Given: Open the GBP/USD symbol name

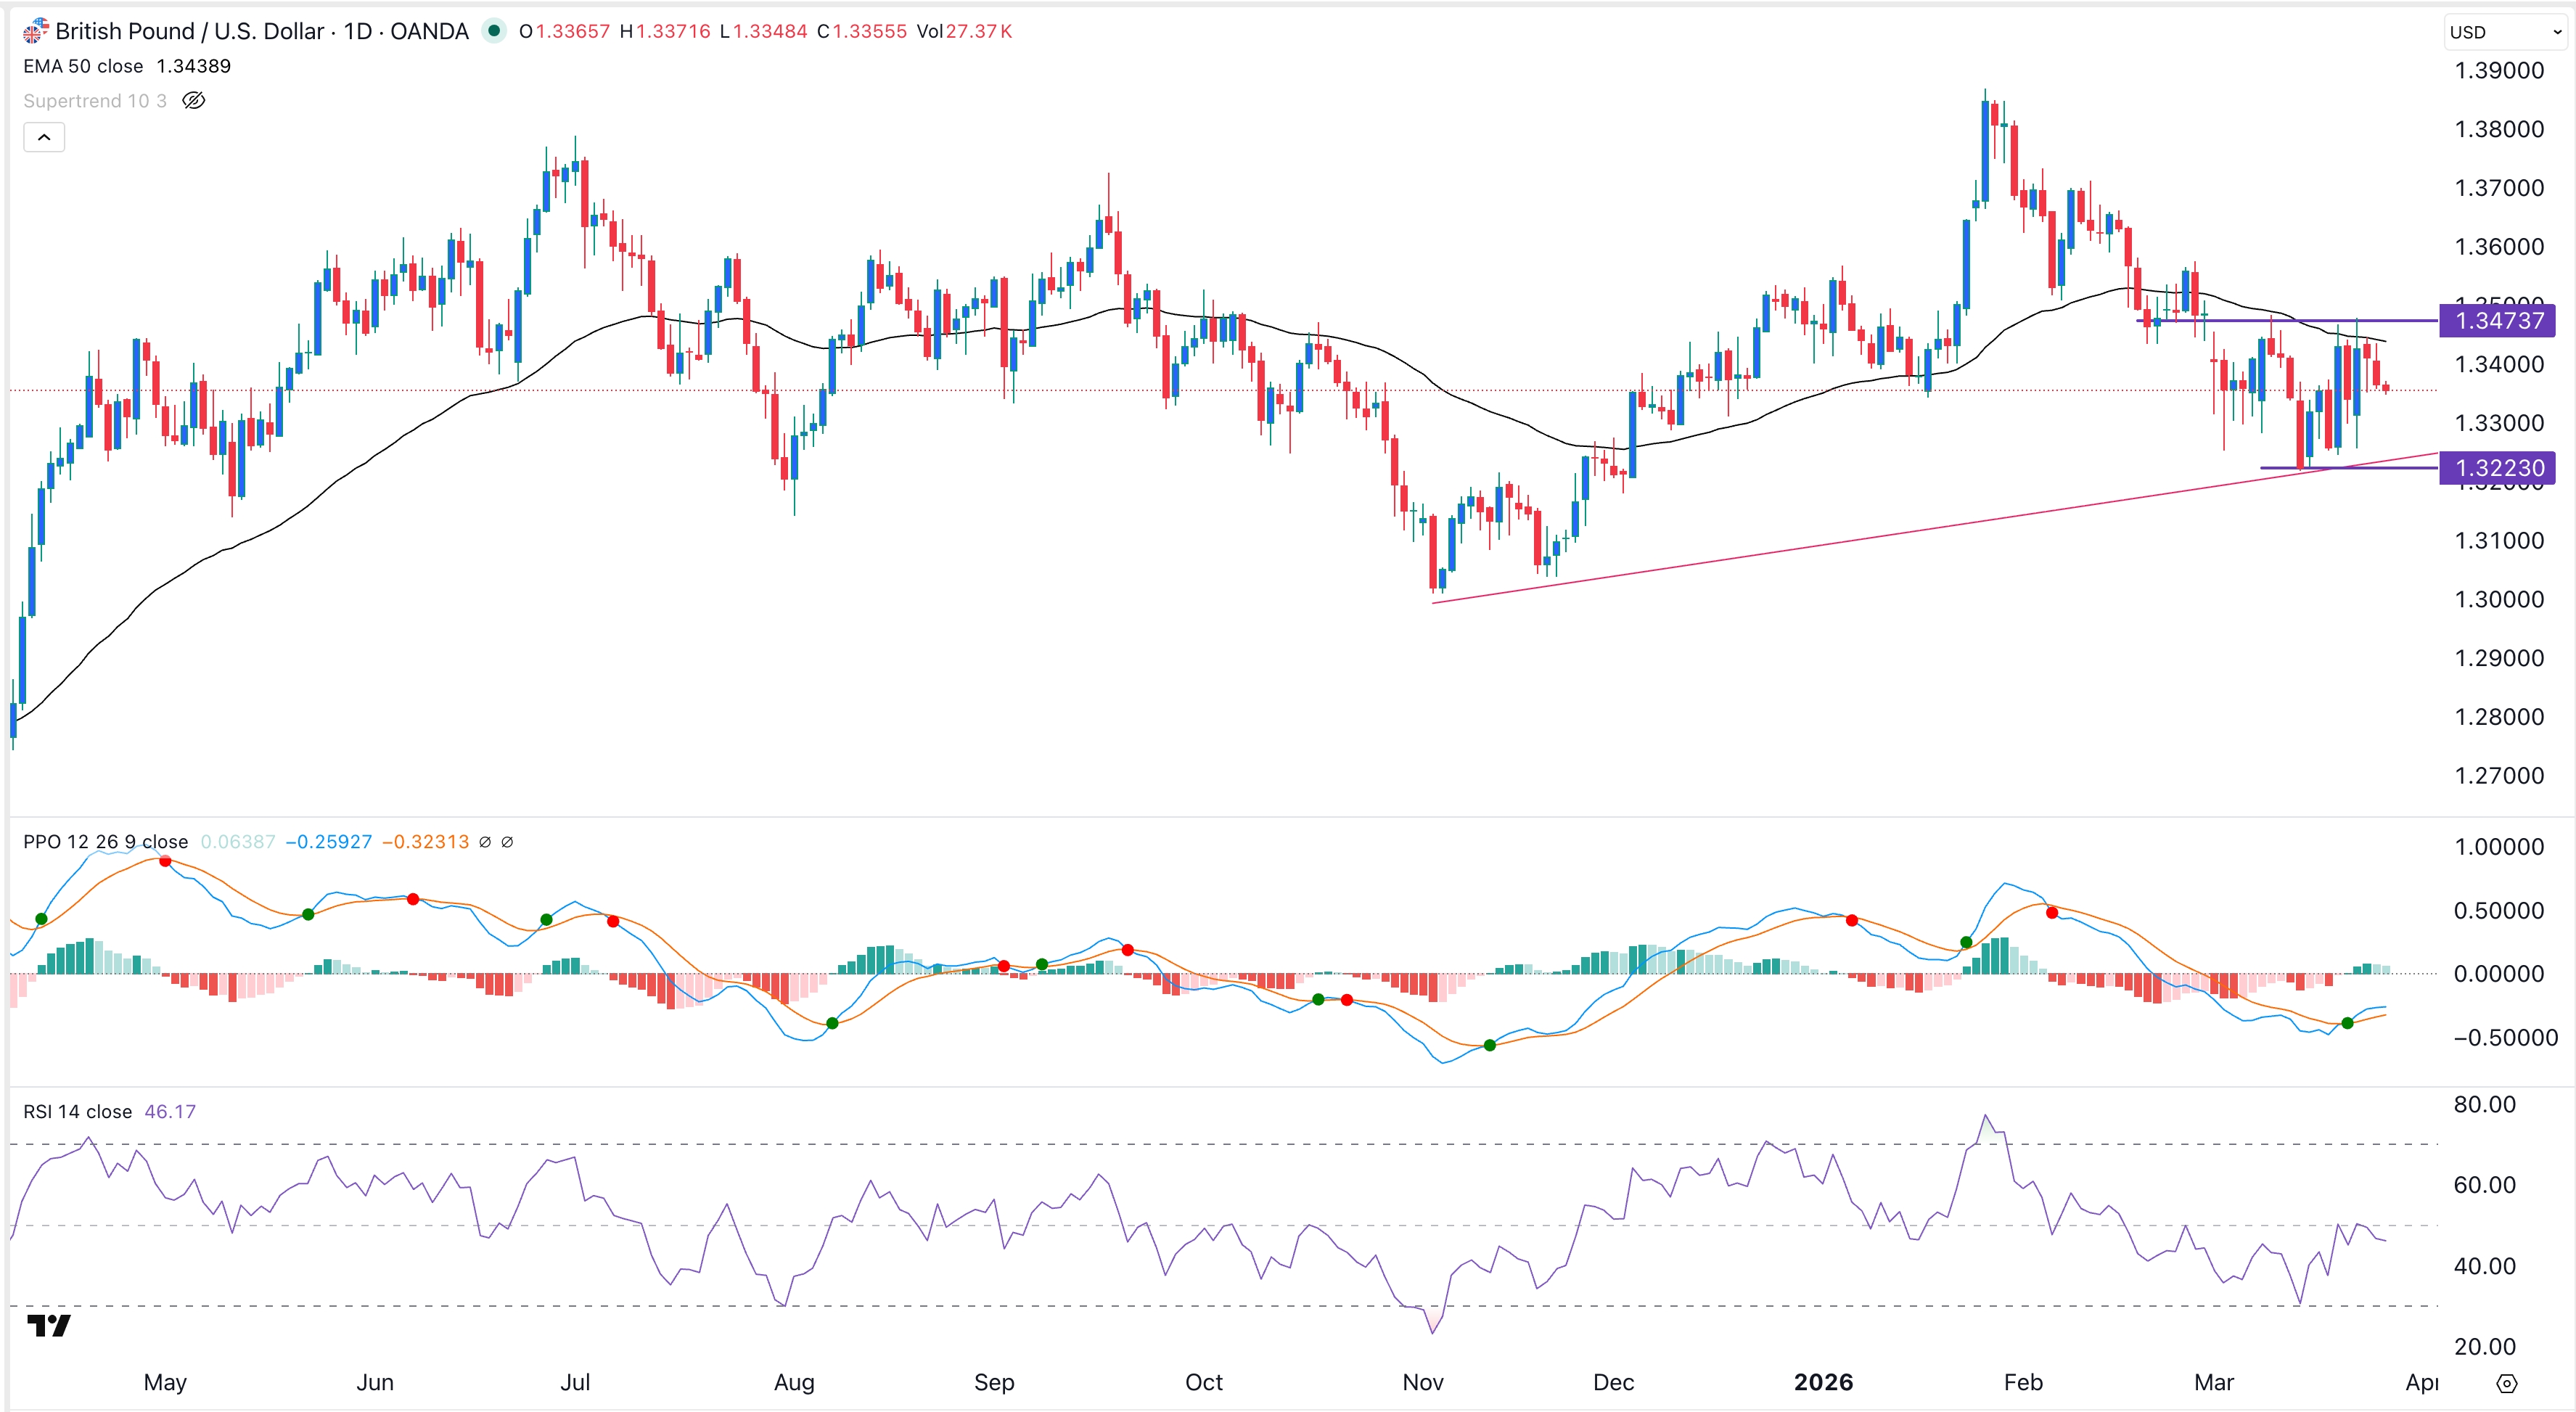Looking at the screenshot, I should point(190,31).
